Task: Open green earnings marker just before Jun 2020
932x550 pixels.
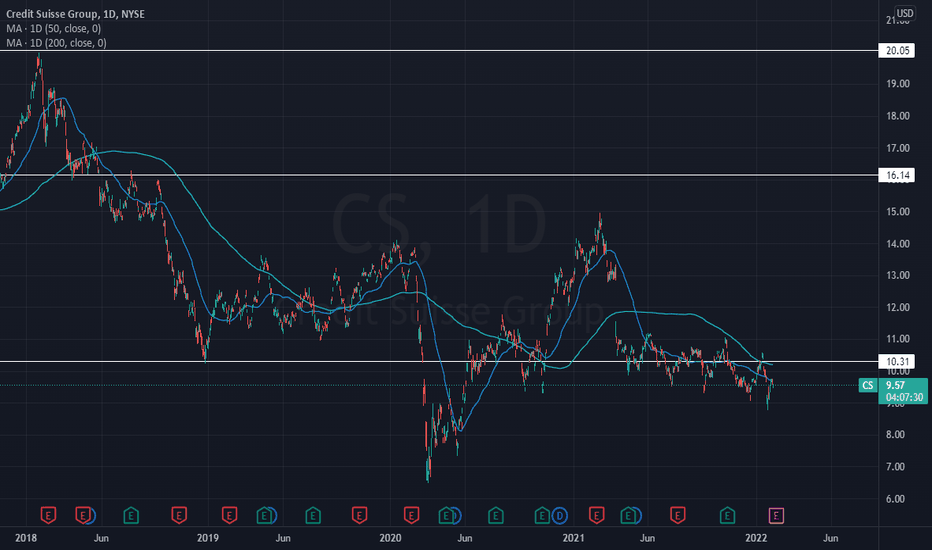Action: coord(446,515)
